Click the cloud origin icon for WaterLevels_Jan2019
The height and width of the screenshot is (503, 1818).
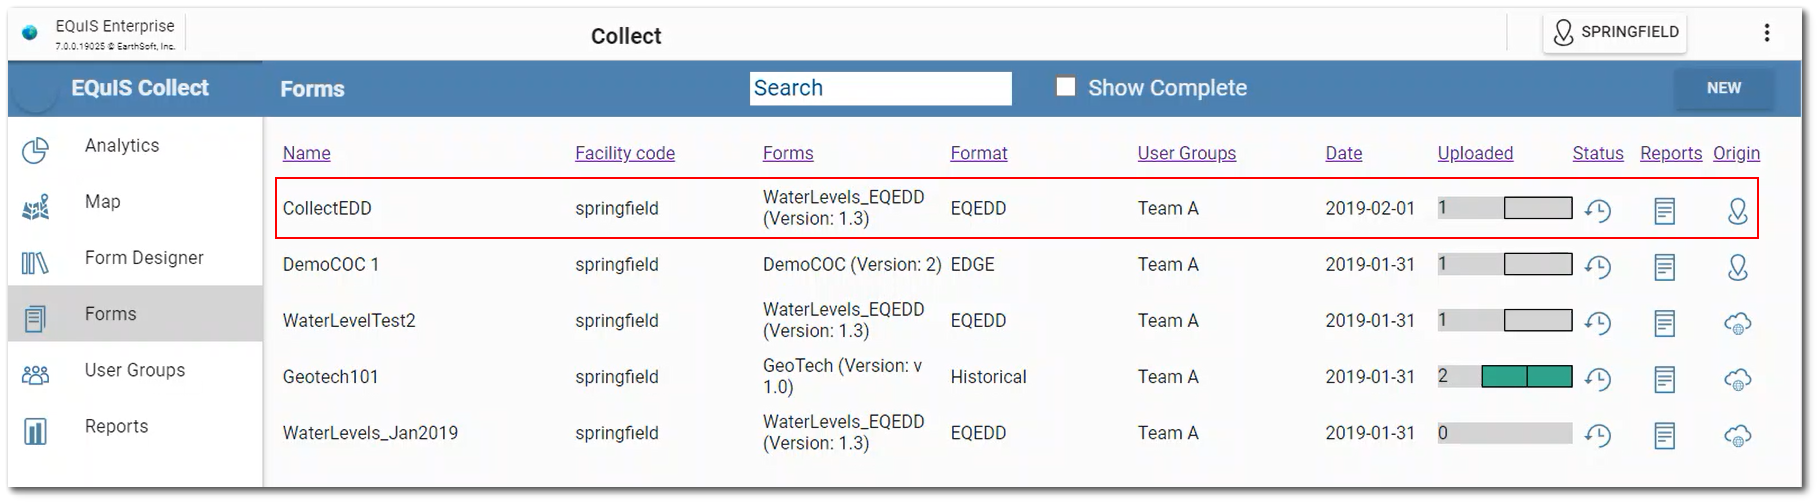[1738, 436]
